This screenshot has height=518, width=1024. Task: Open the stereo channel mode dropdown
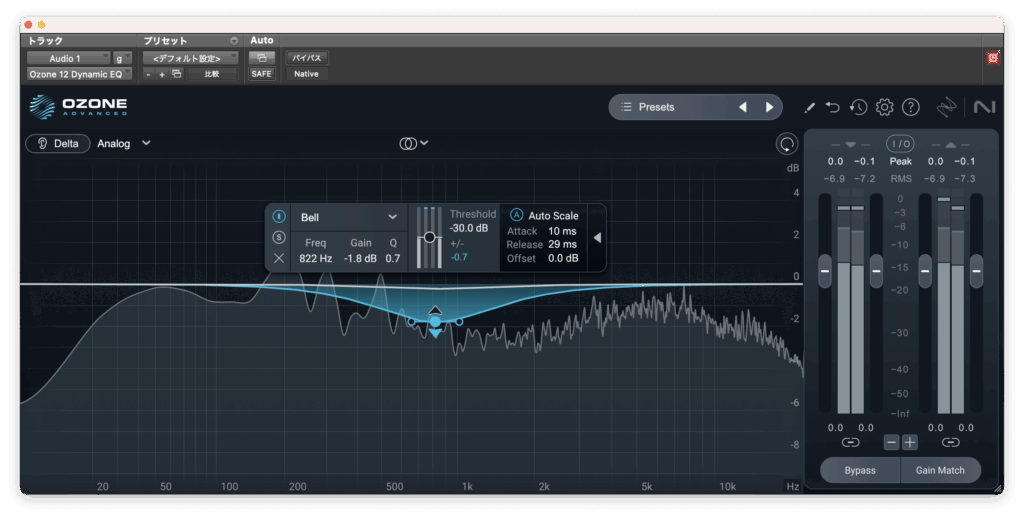[413, 143]
